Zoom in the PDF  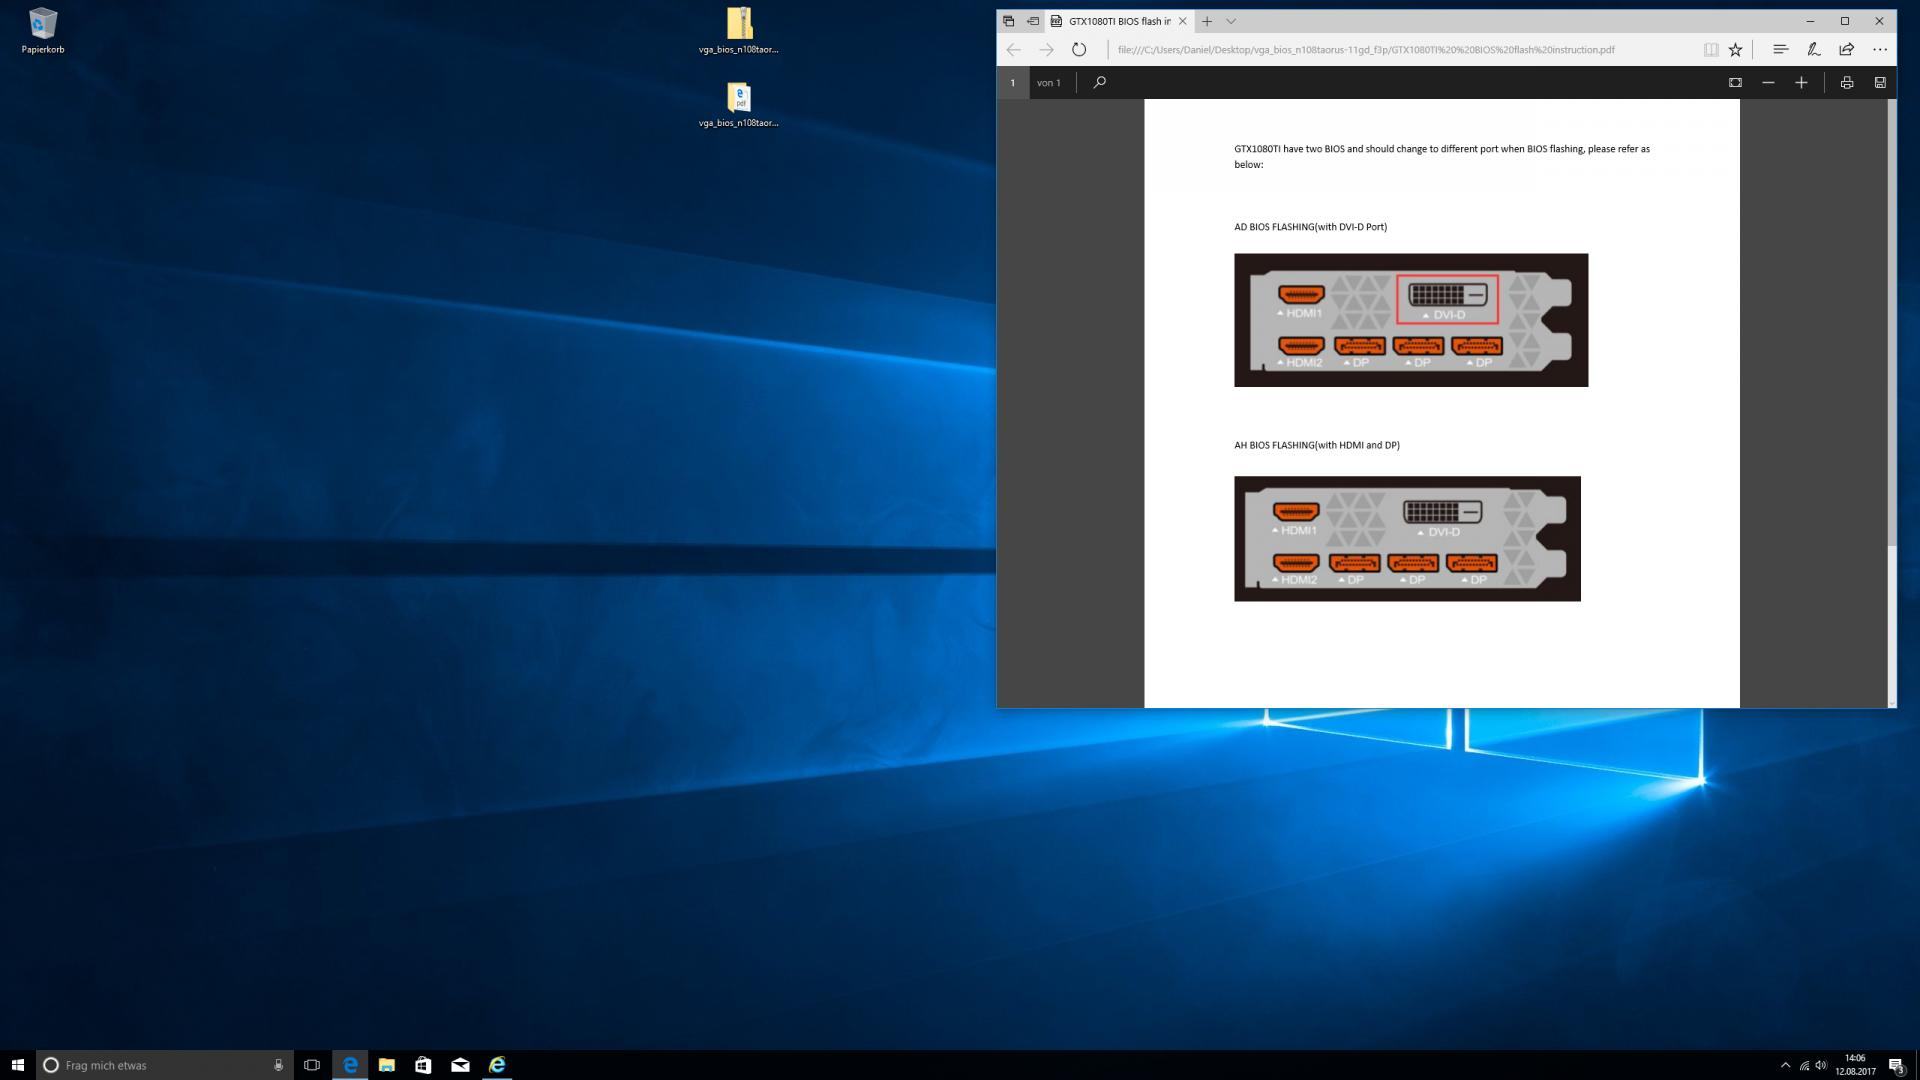(1801, 82)
